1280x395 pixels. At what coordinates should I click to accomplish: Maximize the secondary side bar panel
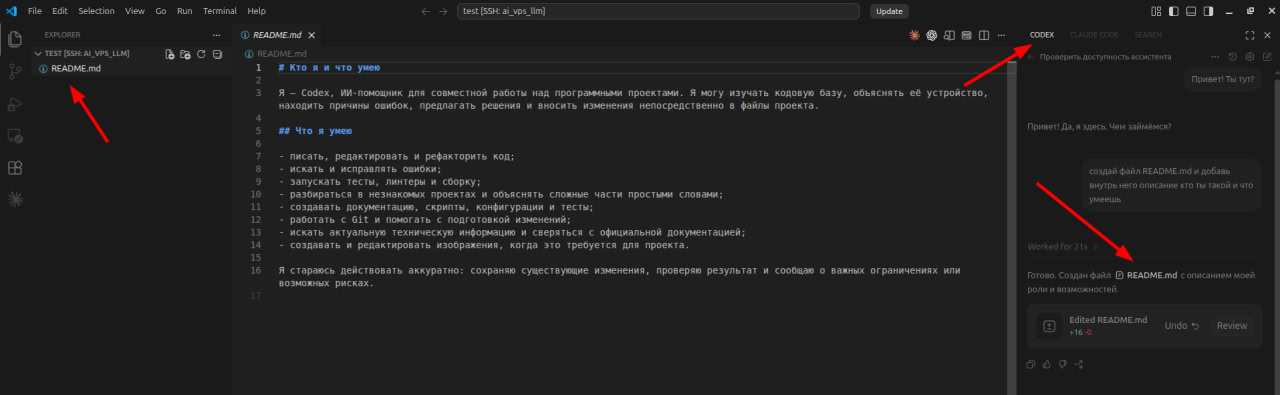pos(1249,35)
